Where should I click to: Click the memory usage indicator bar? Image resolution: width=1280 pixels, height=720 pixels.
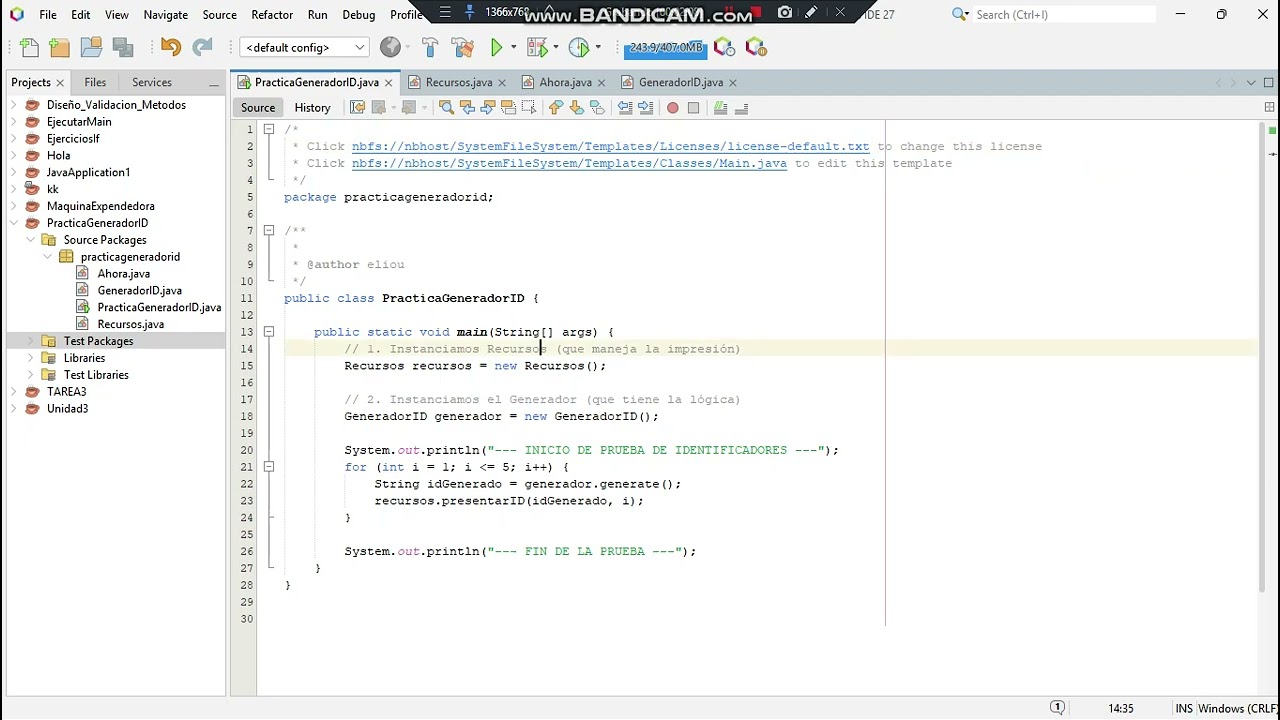[x=666, y=47]
